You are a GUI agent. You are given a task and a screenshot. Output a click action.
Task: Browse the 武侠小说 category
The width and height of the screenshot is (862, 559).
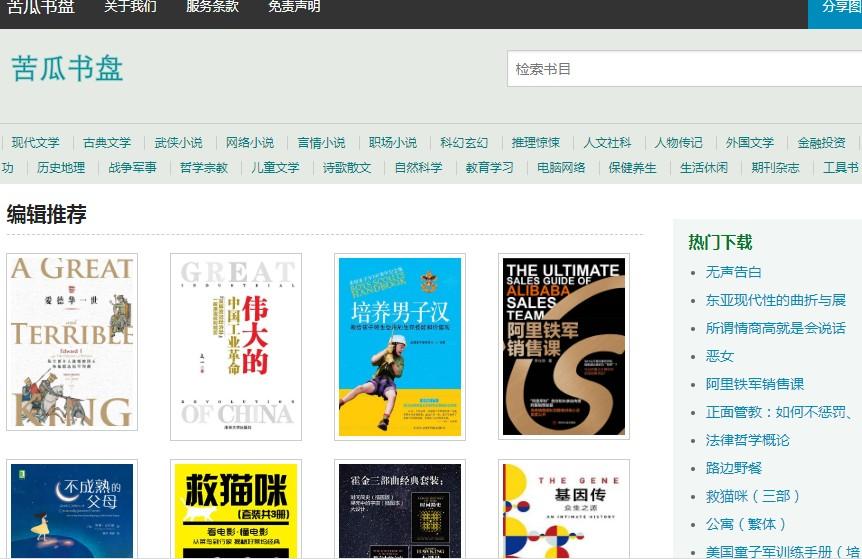pyautogui.click(x=179, y=143)
